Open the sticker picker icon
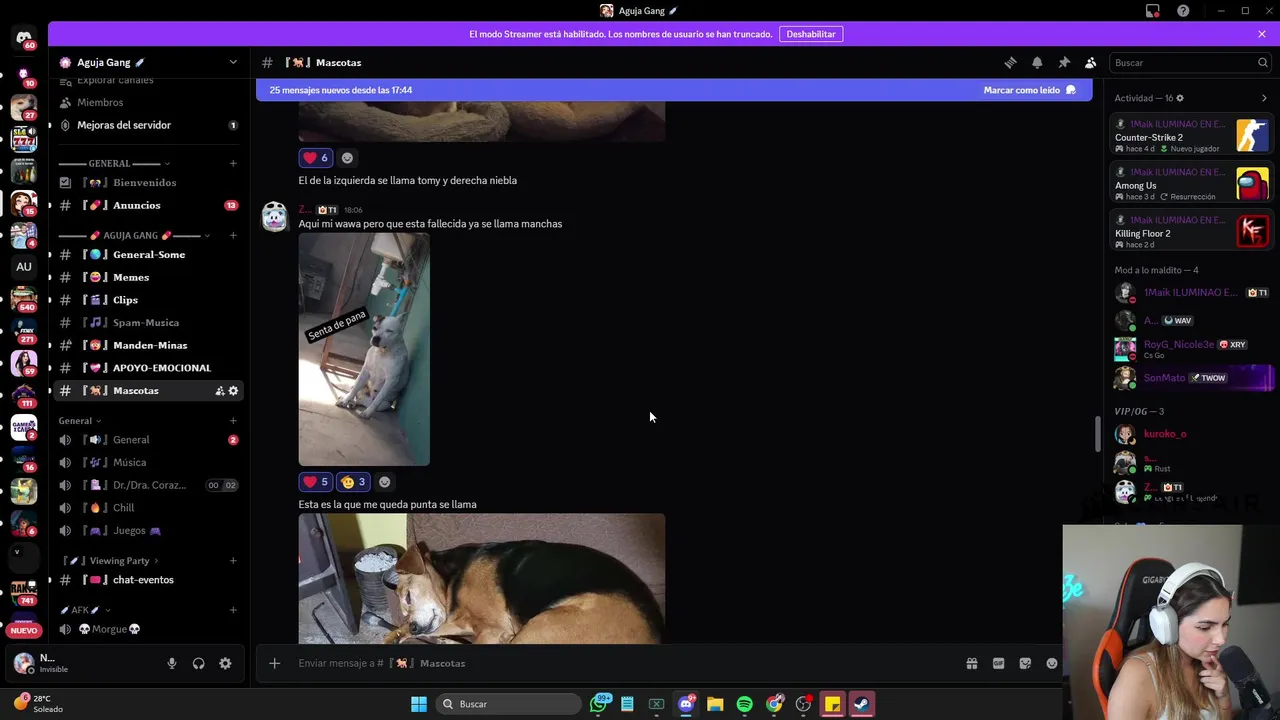This screenshot has height=720, width=1280. (1025, 663)
